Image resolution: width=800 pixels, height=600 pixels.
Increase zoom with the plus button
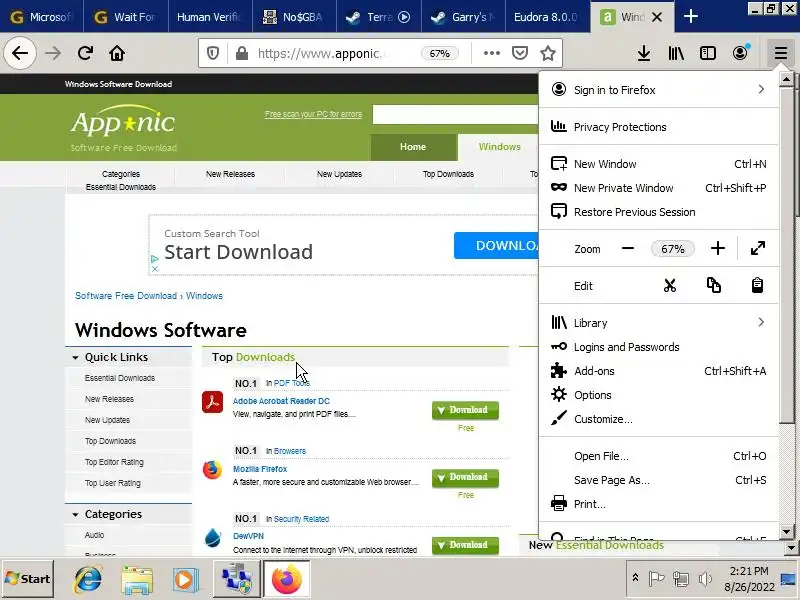click(717, 248)
